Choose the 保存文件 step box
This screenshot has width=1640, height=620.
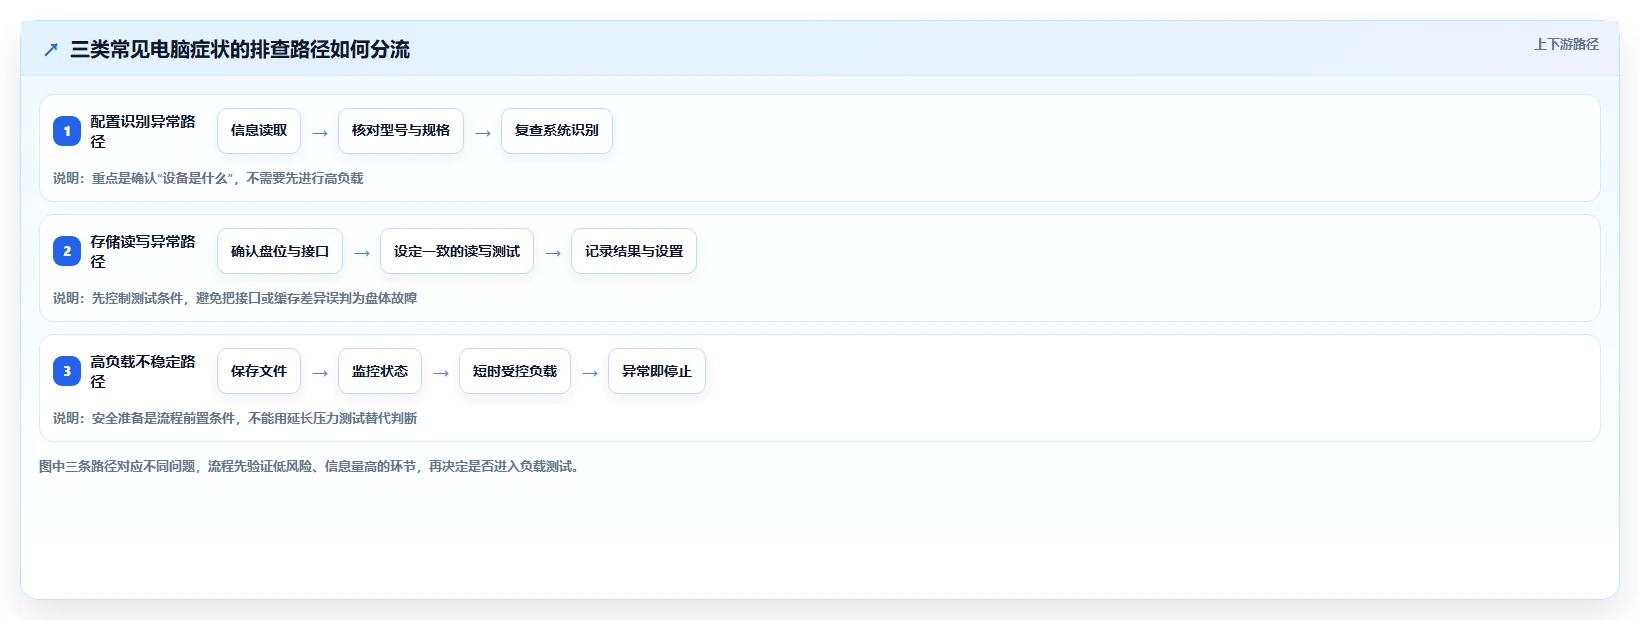[x=259, y=371]
